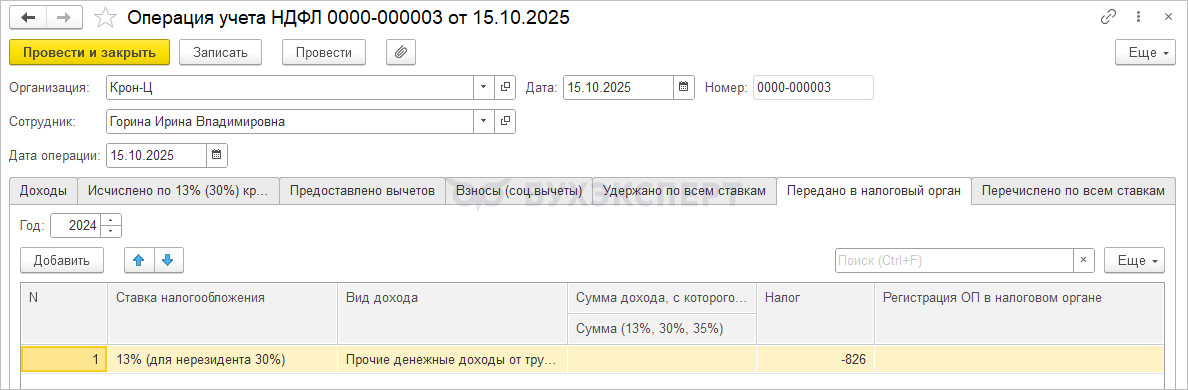Select the -826 tax cell

pos(815,360)
